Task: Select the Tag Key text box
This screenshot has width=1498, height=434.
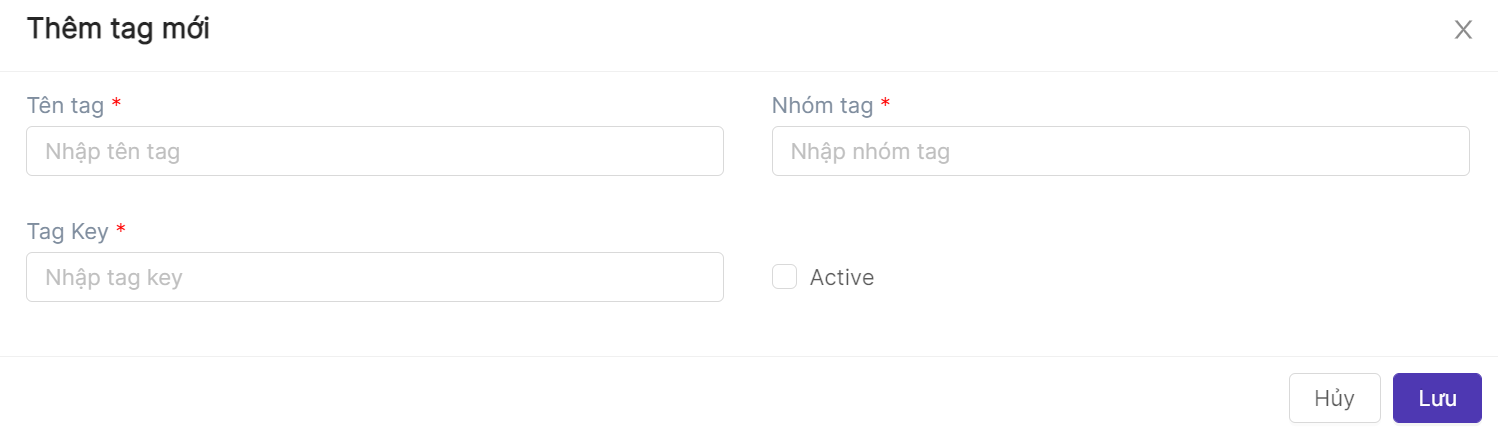Action: pos(374,277)
